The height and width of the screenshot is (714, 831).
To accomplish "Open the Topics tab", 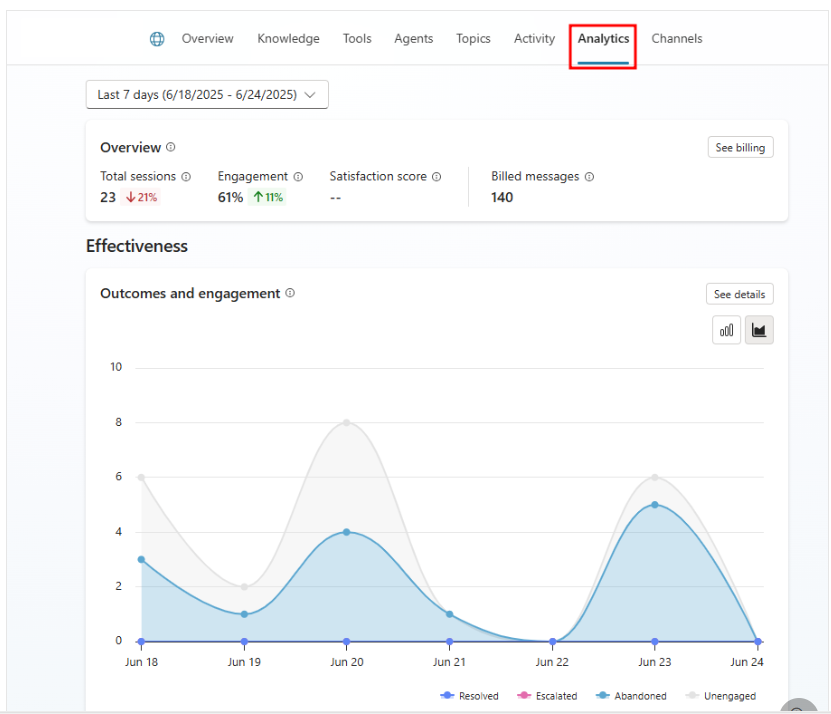I will click(473, 39).
